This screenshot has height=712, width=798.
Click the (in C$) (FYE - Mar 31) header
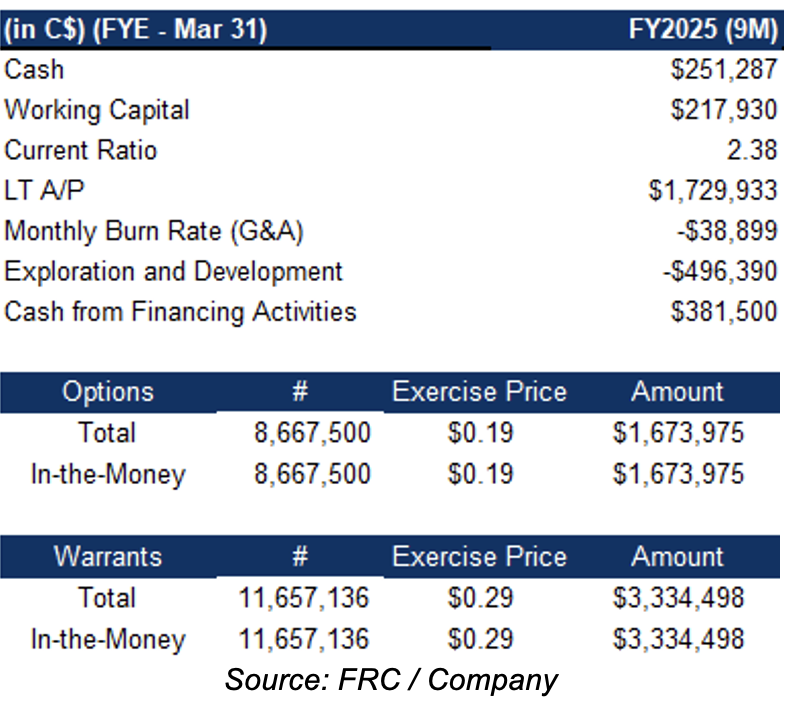136,30
